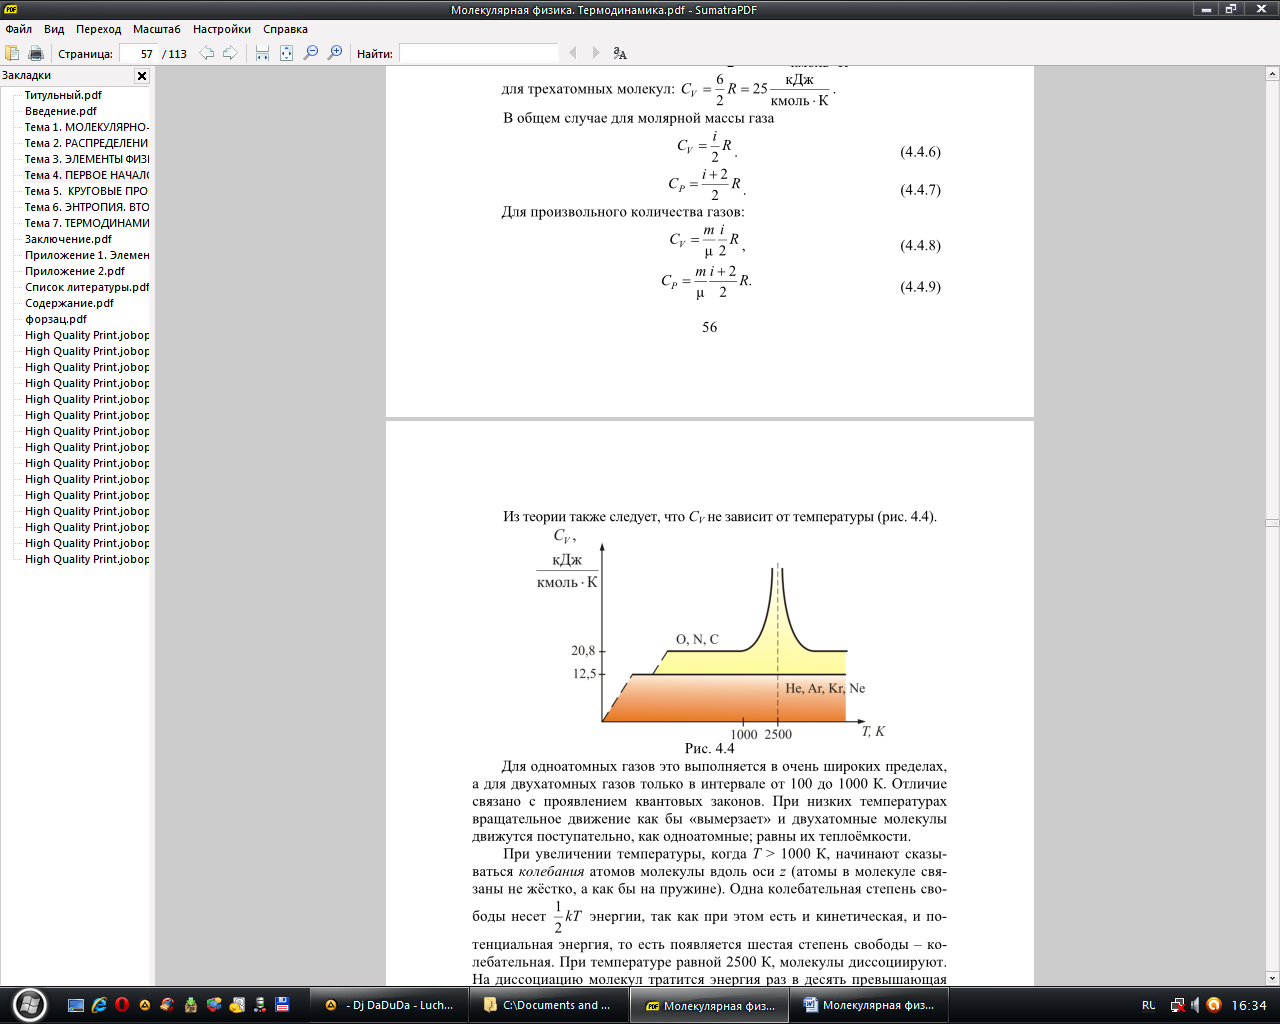Select bookmark Заключение.pdf
The image size is (1280, 1024).
coord(68,239)
